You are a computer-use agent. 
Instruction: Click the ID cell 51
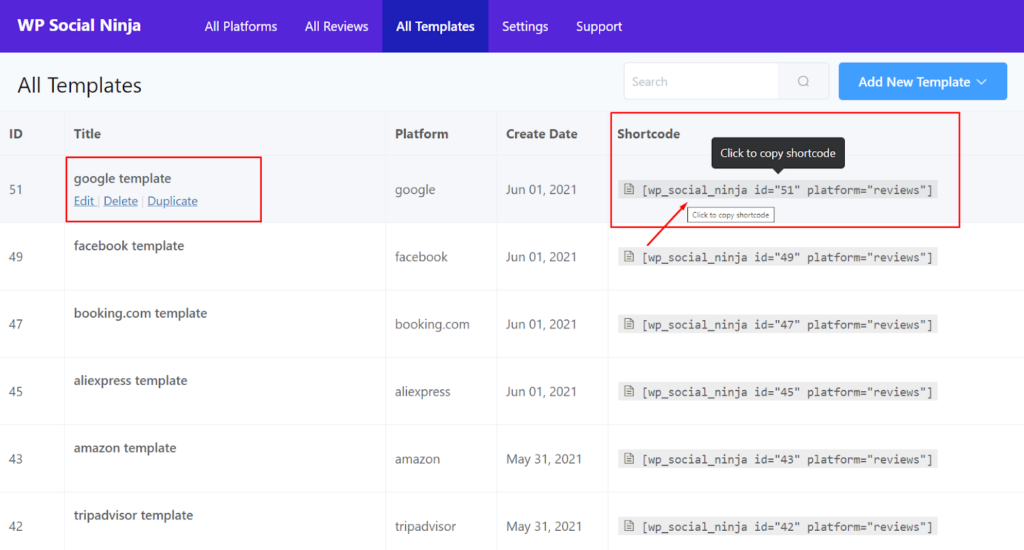(16, 189)
